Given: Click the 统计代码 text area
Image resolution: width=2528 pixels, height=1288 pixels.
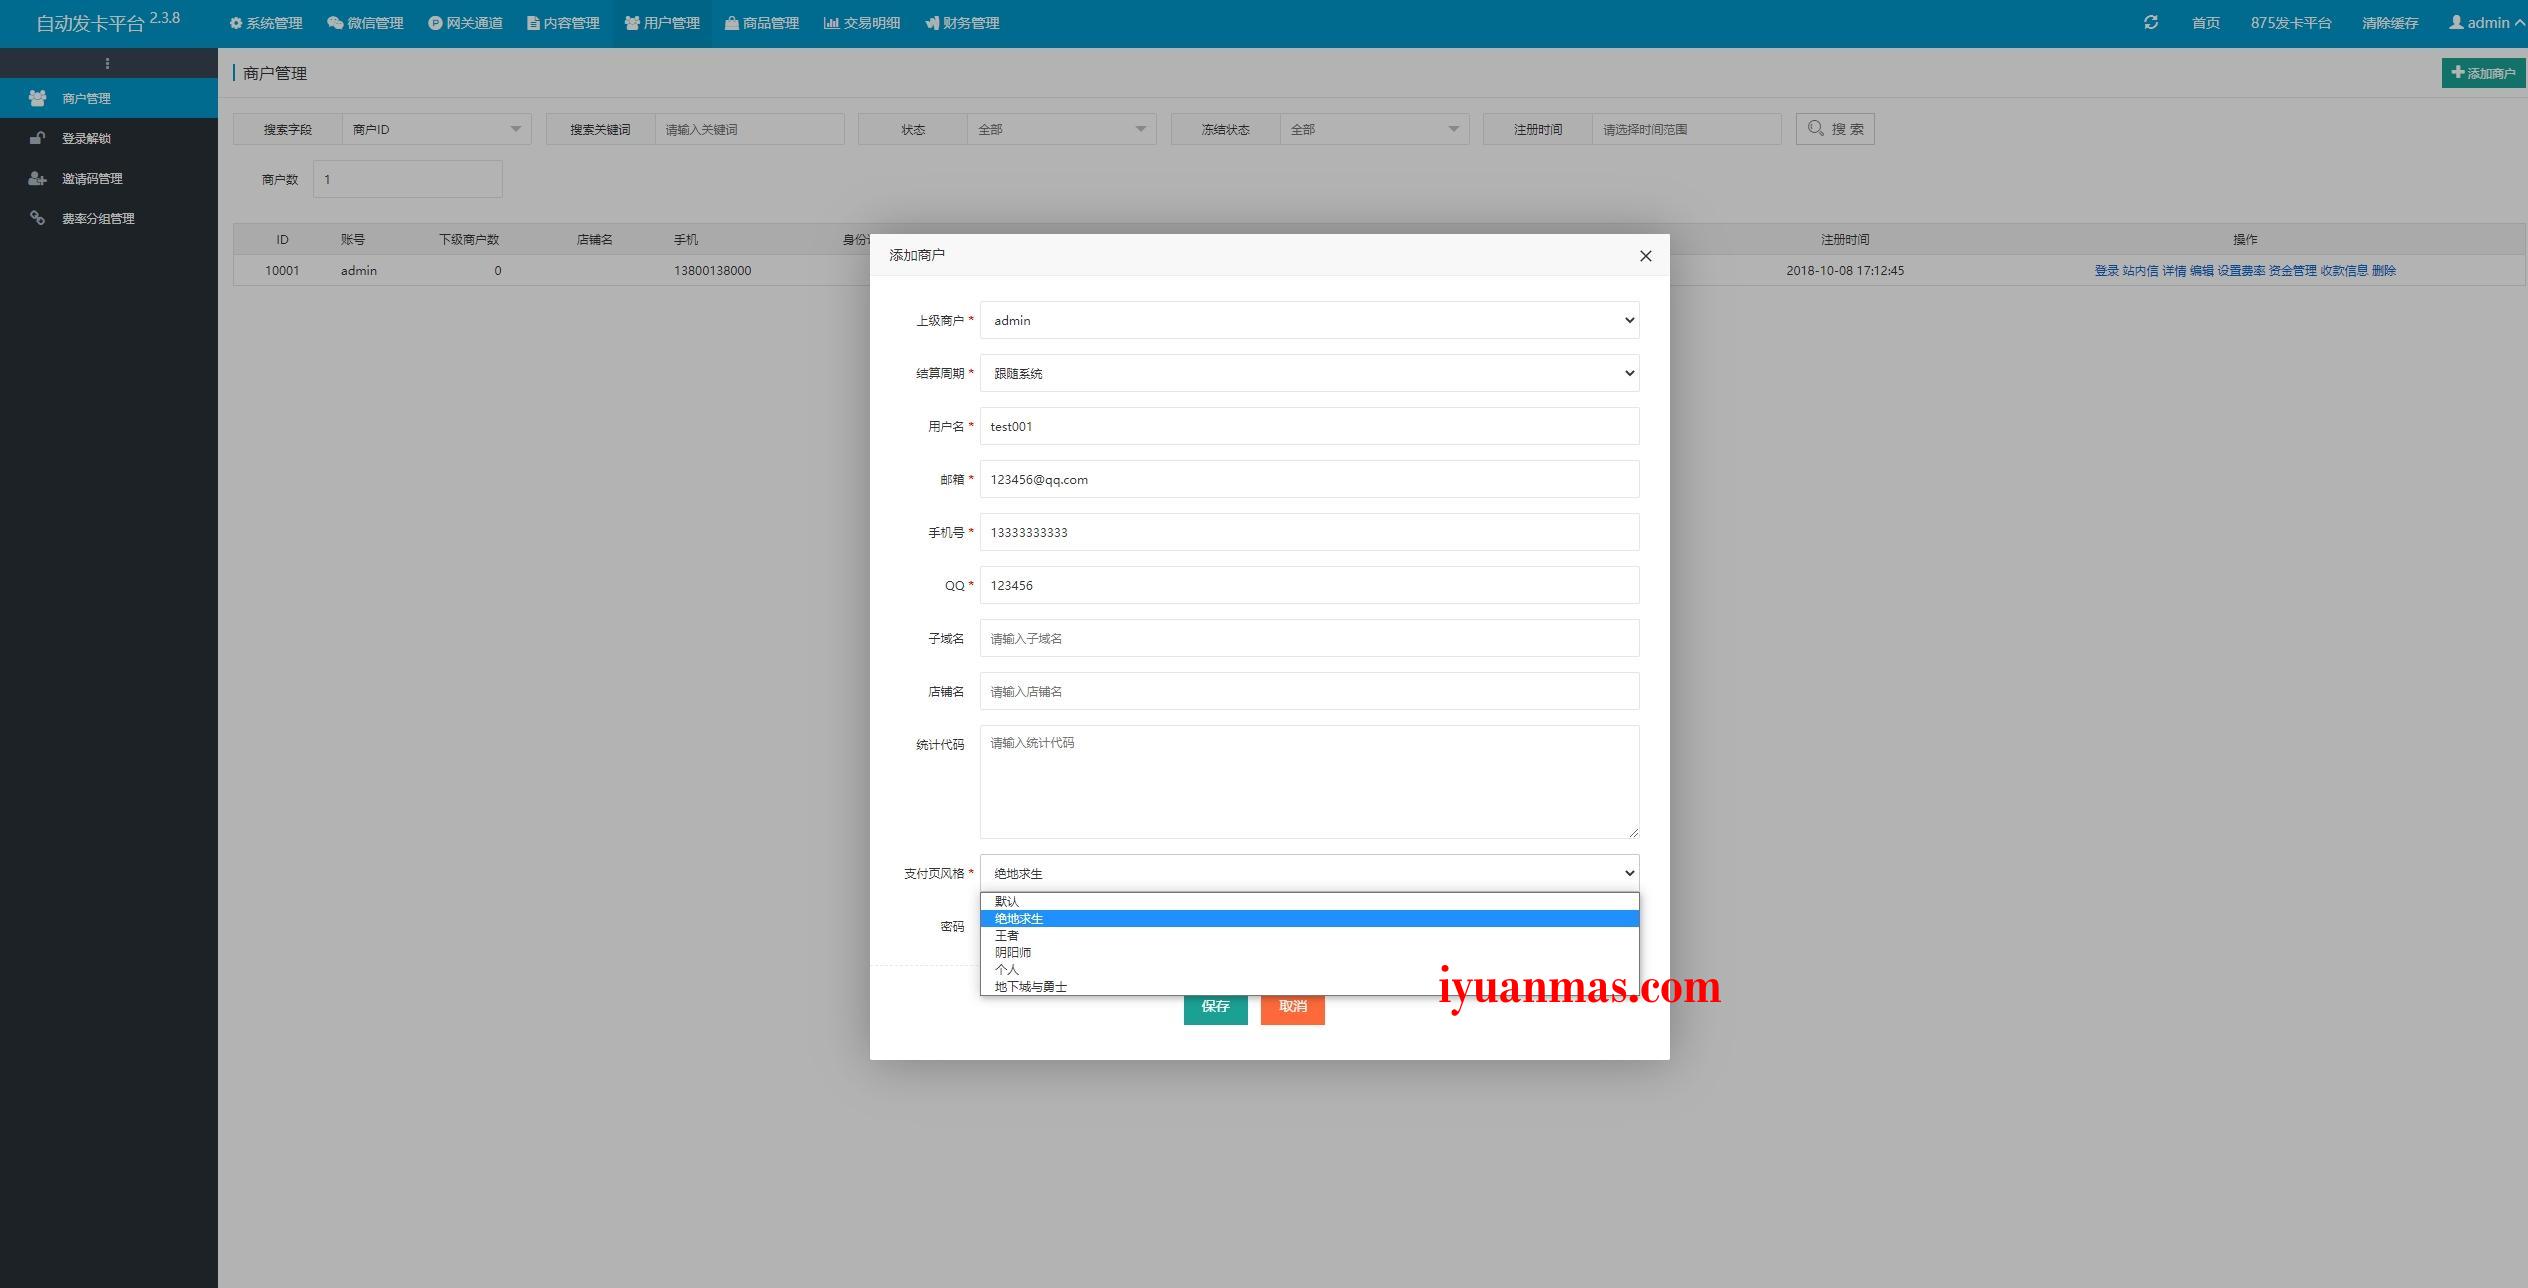Looking at the screenshot, I should [x=1309, y=782].
